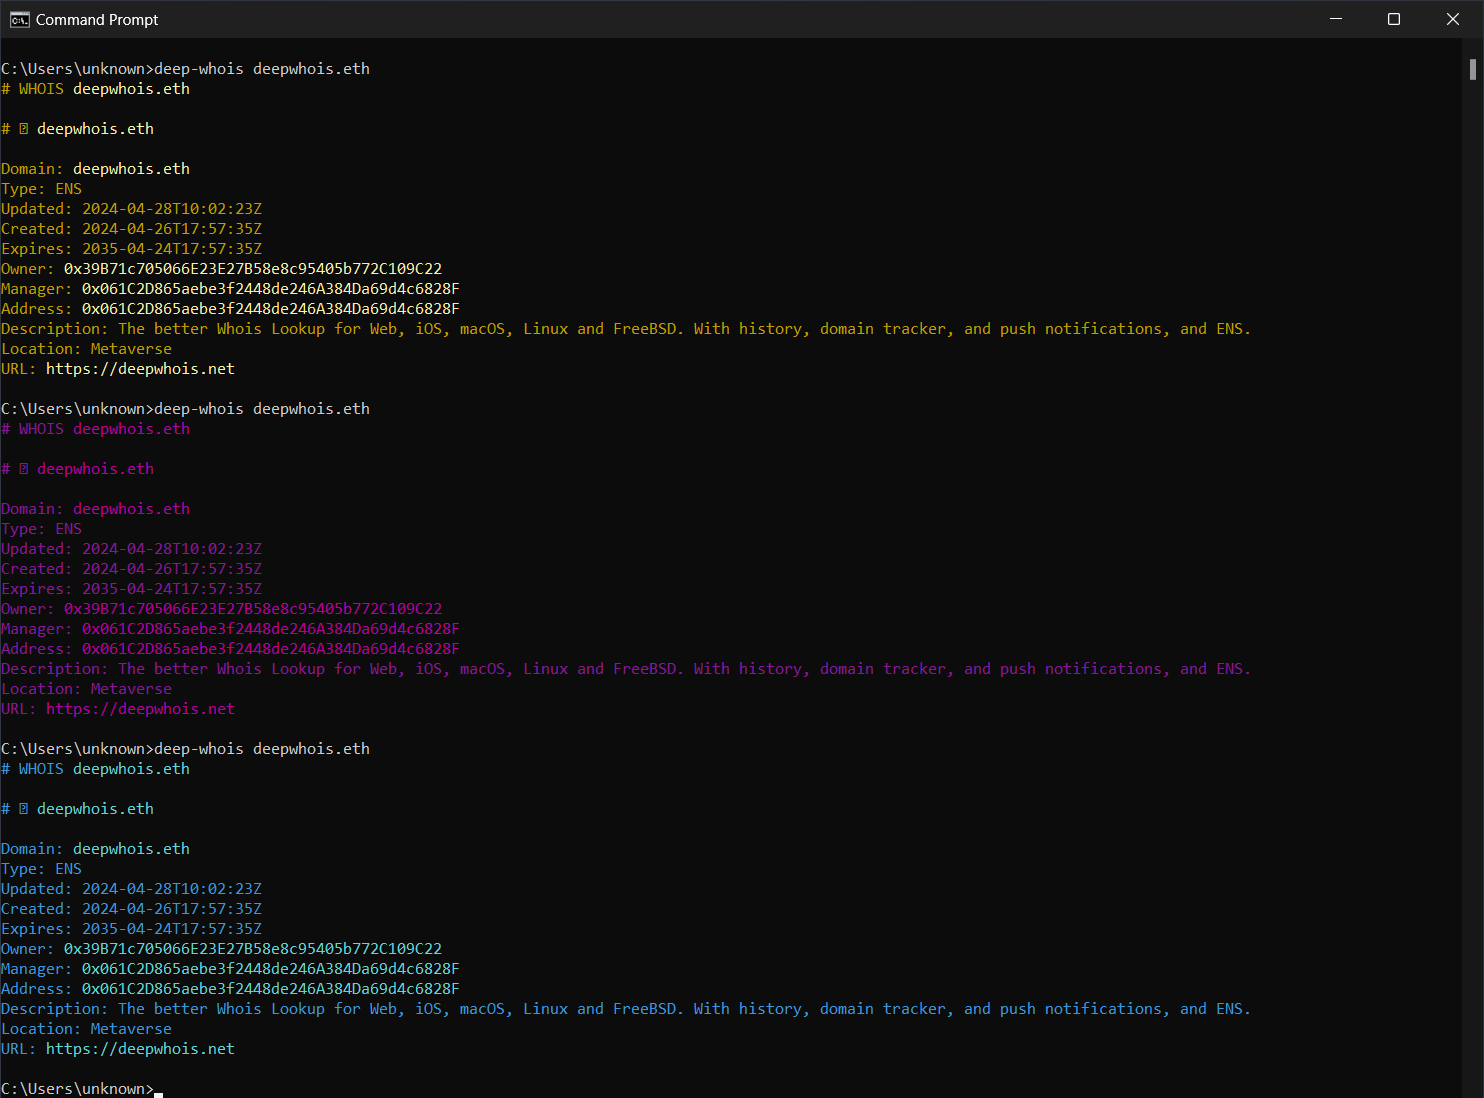Screen dimensions: 1484x1098
Task: Click the Owner address starting with 0x39B71c
Action: pos(252,268)
